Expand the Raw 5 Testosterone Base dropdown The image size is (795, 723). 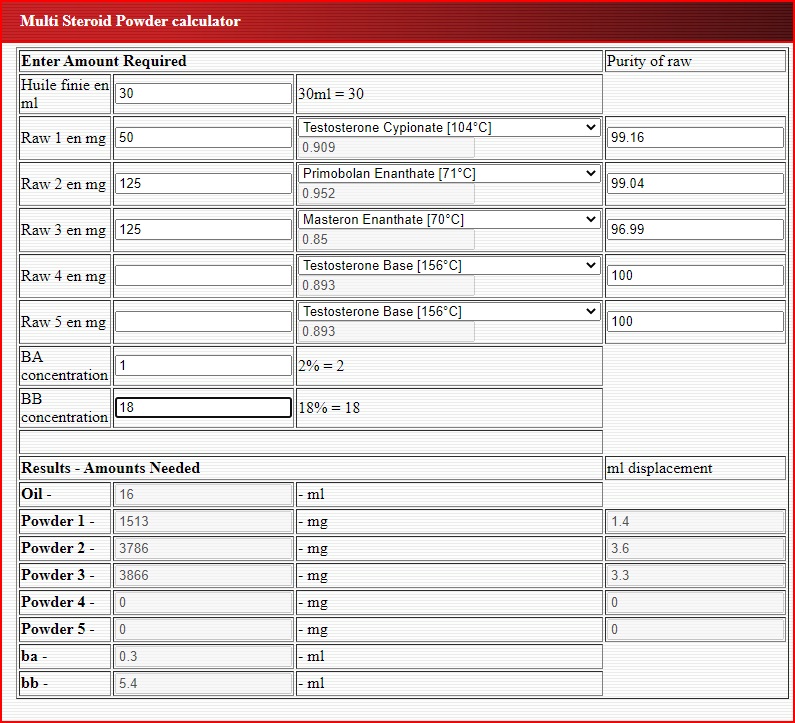[x=449, y=312]
